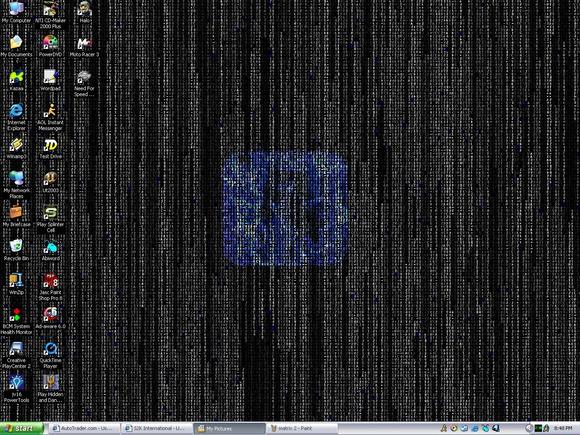The height and width of the screenshot is (435, 580).
Task: Launch Creative PlayCenter 2 shortcut
Action: [x=16, y=354]
